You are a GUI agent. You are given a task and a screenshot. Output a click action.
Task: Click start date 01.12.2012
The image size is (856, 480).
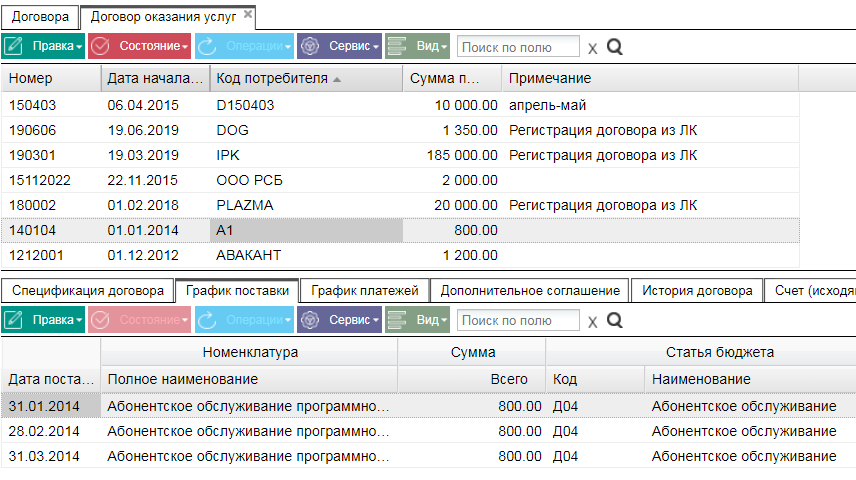tap(143, 255)
